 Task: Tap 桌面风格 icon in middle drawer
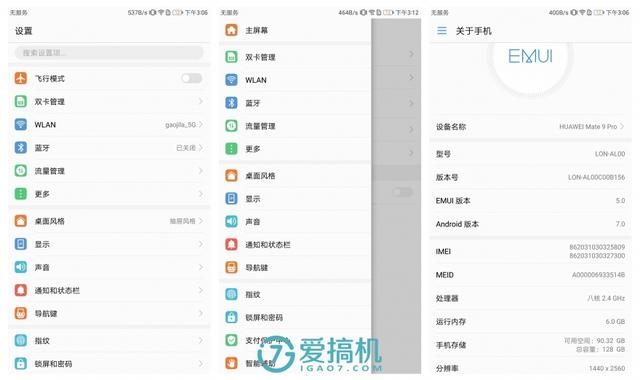[x=231, y=176]
